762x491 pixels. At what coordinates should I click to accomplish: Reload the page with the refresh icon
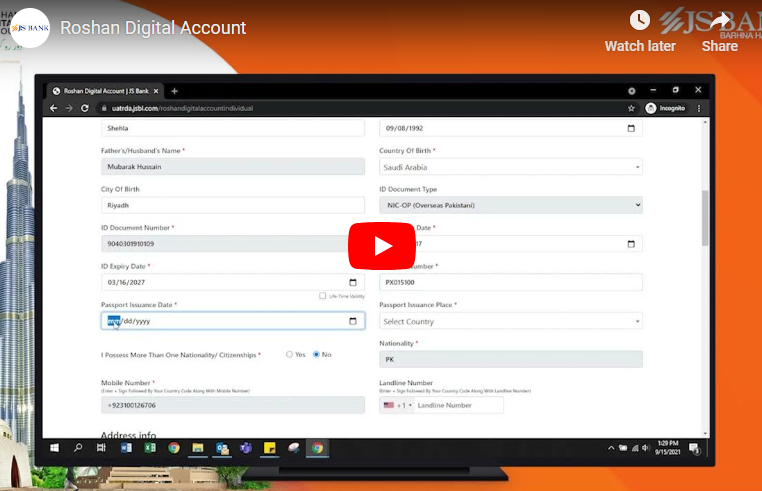[x=85, y=108]
